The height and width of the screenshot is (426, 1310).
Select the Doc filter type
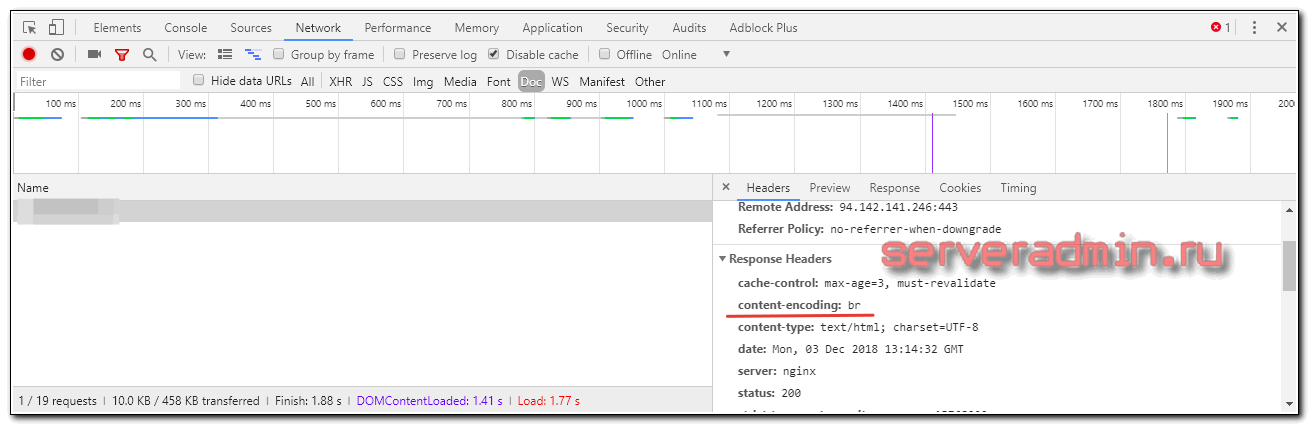pos(531,82)
